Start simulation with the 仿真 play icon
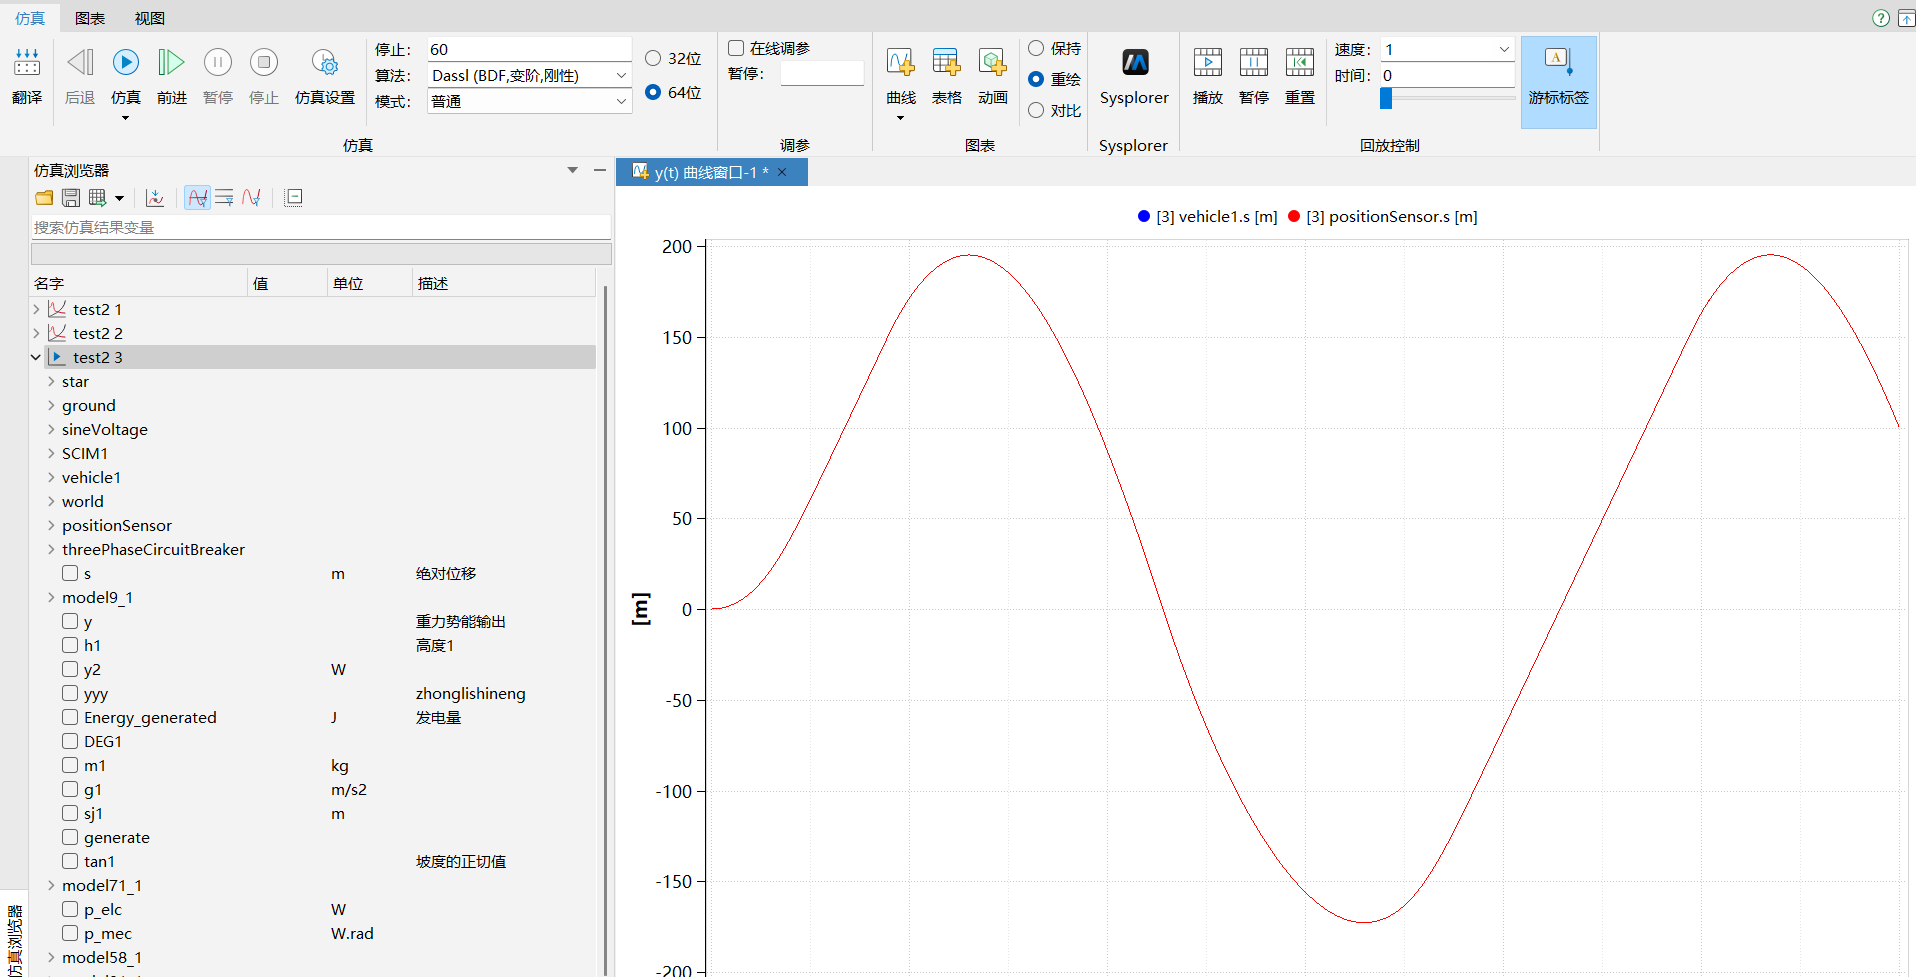 (126, 64)
